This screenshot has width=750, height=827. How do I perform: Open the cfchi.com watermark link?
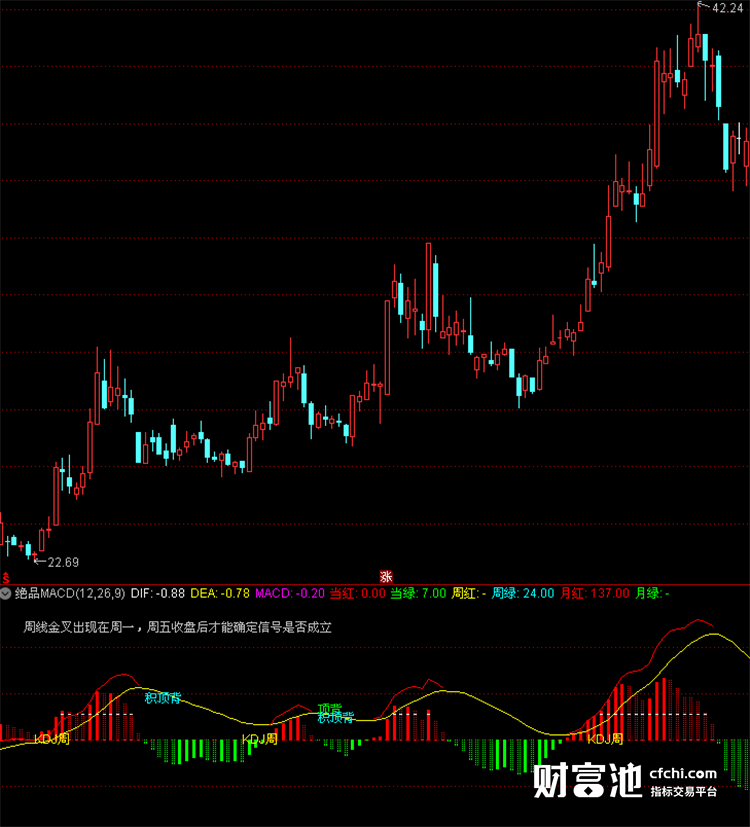click(x=683, y=774)
